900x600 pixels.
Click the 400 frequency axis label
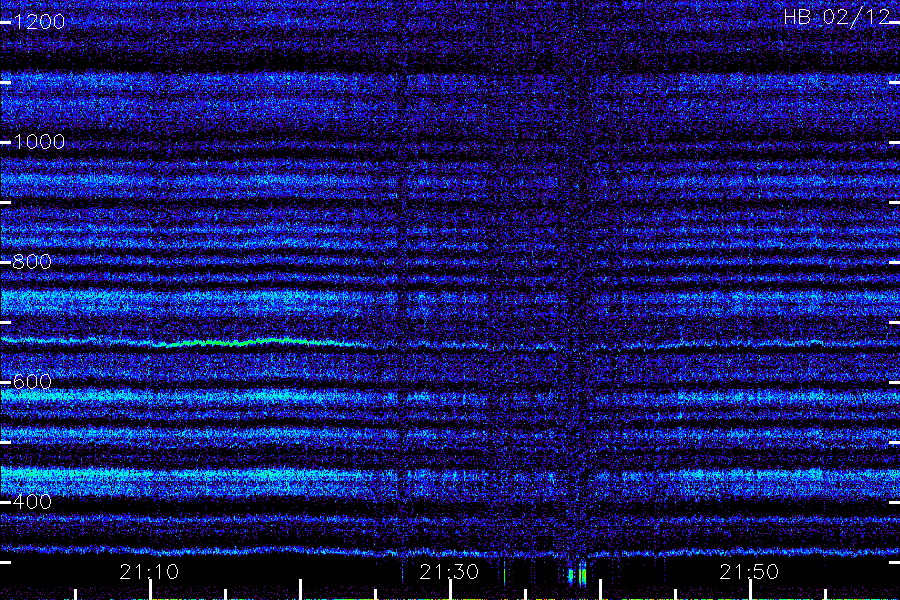click(32, 502)
